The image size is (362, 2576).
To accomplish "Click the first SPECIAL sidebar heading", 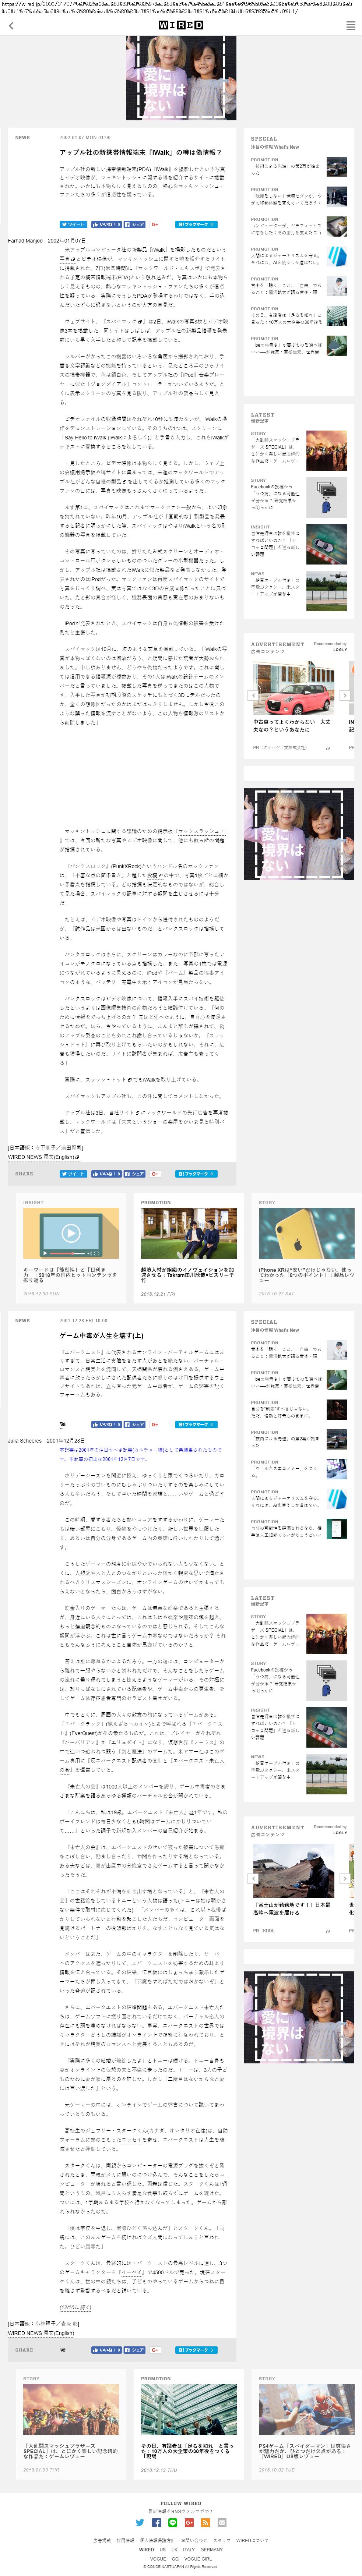I will coord(264,139).
